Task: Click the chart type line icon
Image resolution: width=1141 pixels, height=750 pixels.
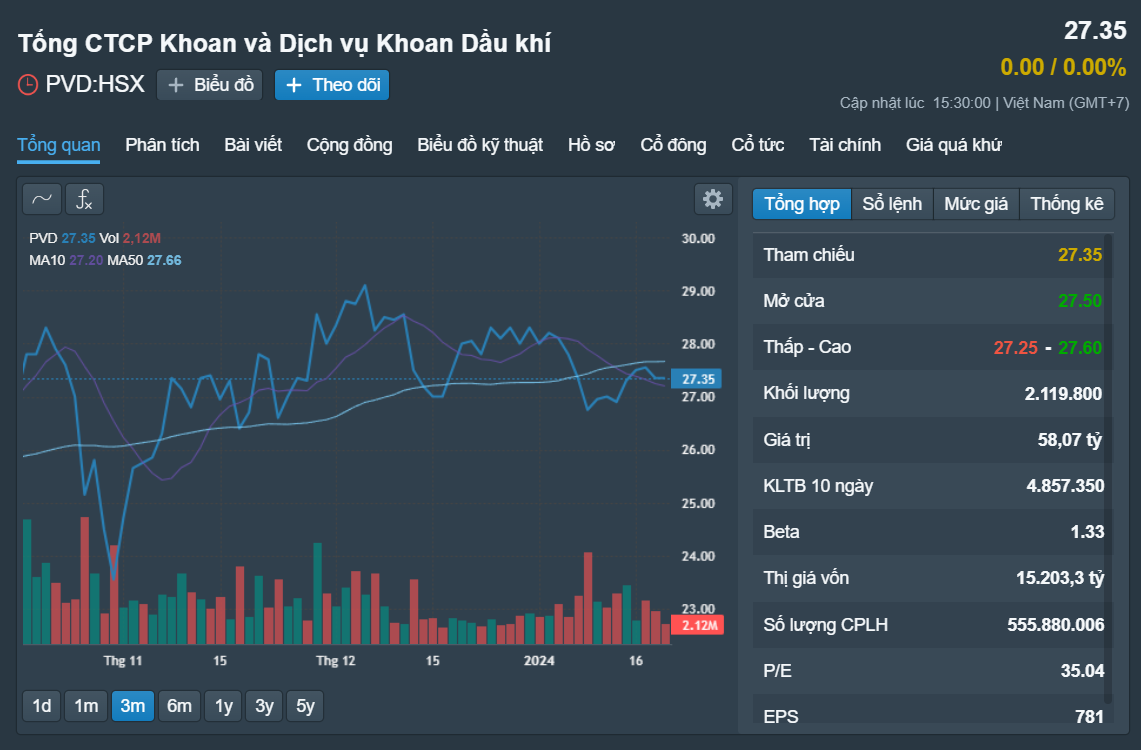Action: pyautogui.click(x=42, y=199)
